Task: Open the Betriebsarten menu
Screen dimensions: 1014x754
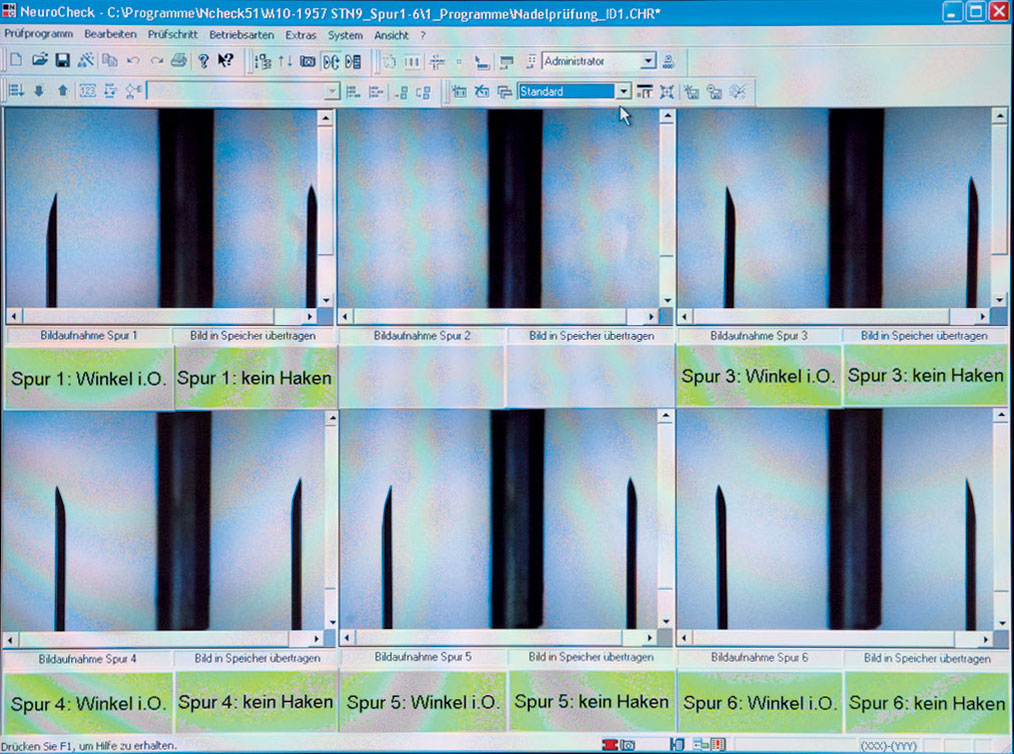Action: click(x=242, y=35)
